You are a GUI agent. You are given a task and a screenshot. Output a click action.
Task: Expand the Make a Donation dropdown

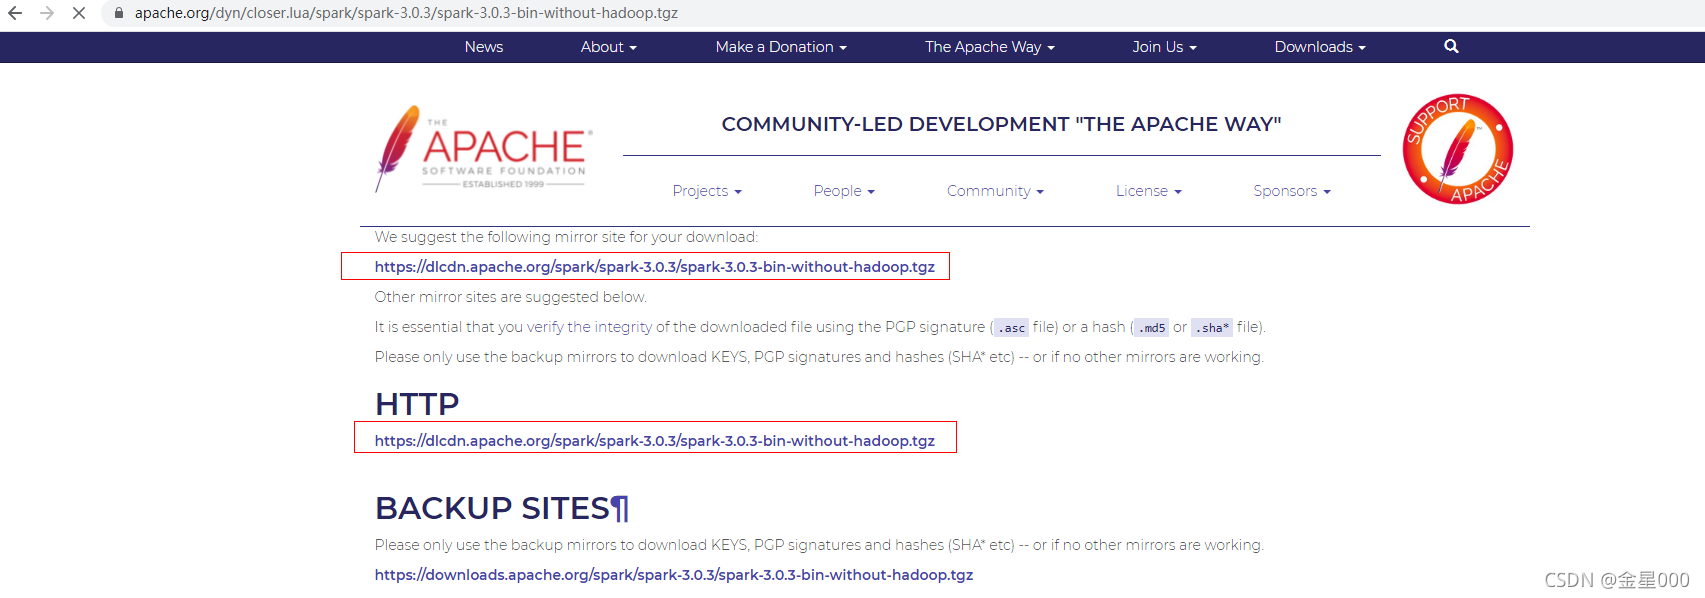(781, 47)
